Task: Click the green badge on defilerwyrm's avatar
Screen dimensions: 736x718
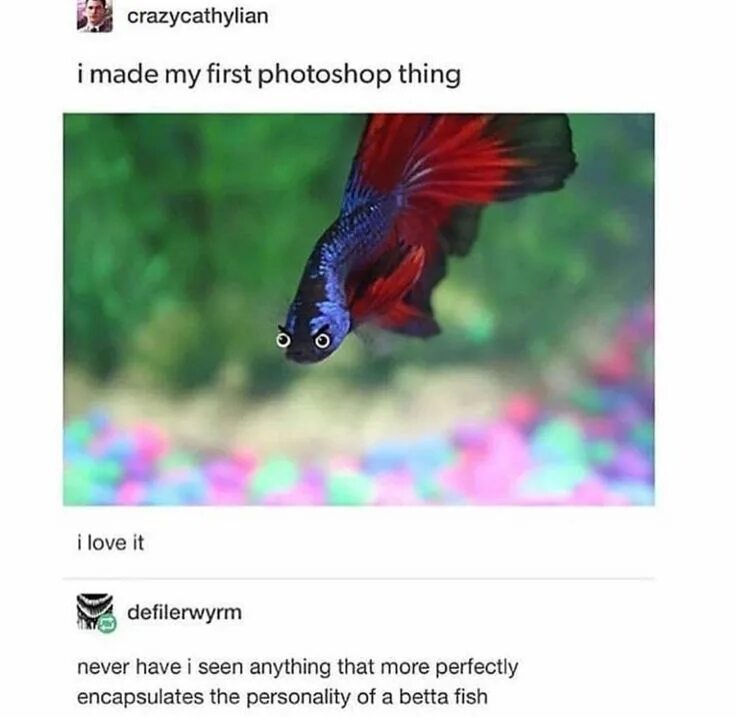Action: pyautogui.click(x=107, y=624)
